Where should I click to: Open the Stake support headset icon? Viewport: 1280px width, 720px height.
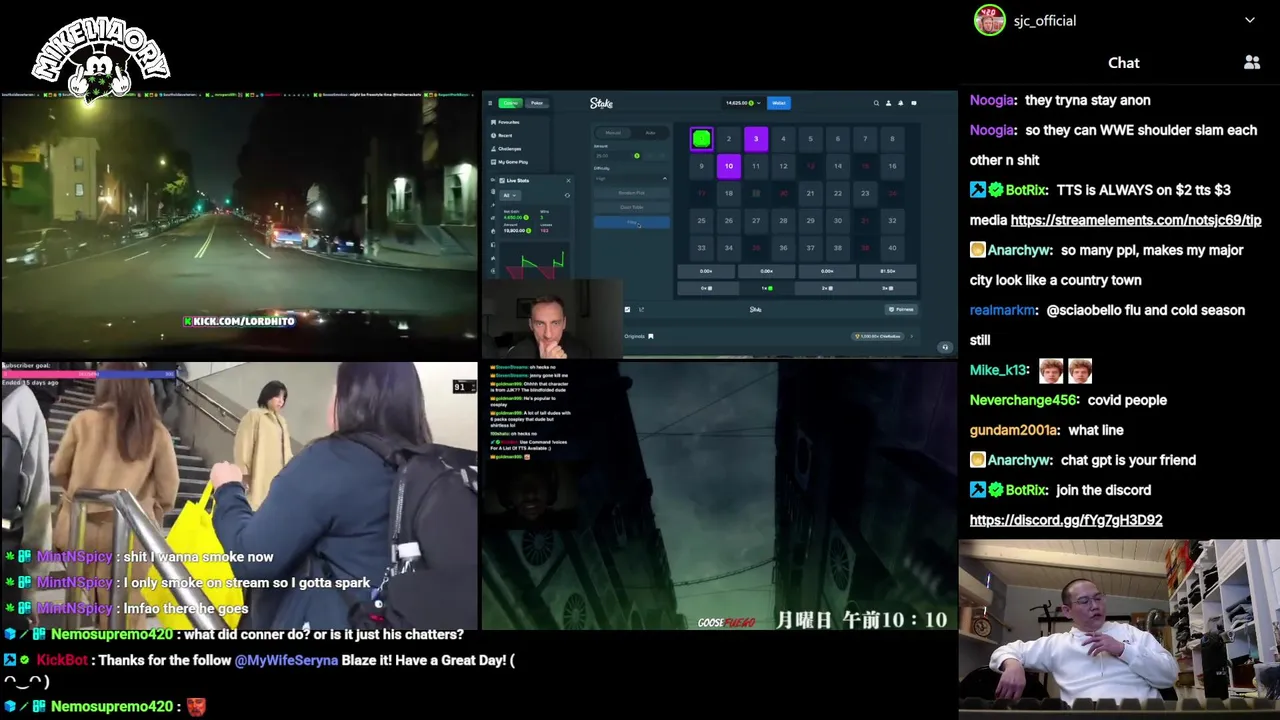click(945, 347)
